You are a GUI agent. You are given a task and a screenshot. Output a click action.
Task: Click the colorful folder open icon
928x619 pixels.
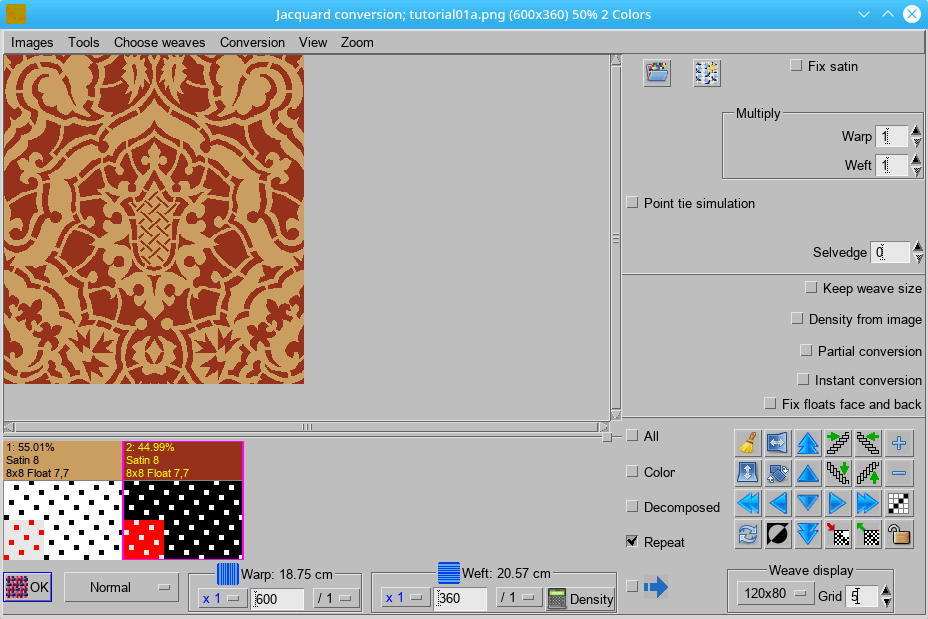point(657,73)
